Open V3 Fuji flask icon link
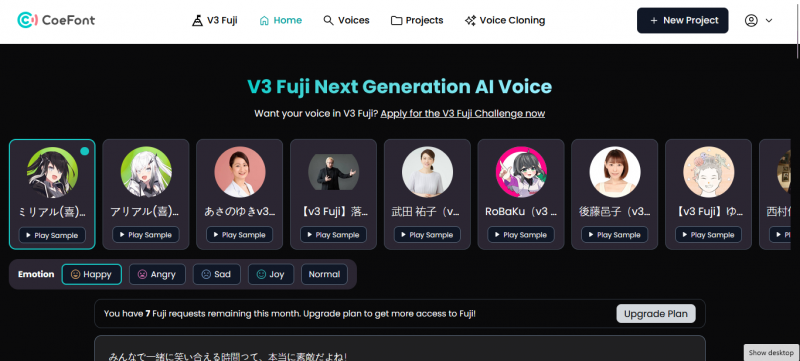800x361 pixels. coord(197,21)
